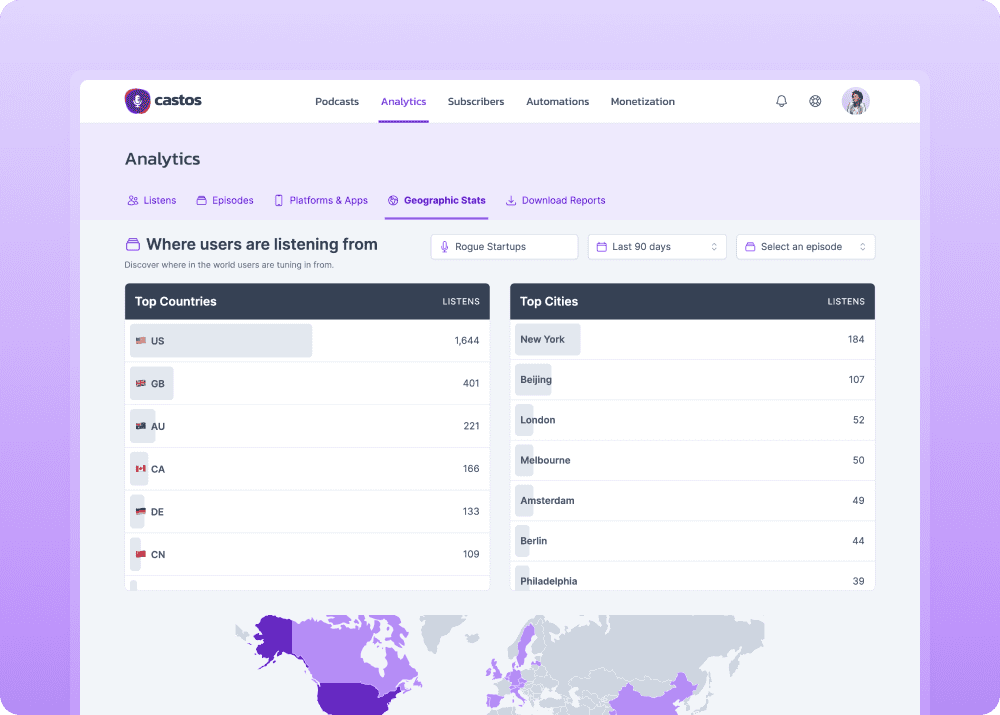
Task: Click the Germany flag icon
Action: pos(141,512)
